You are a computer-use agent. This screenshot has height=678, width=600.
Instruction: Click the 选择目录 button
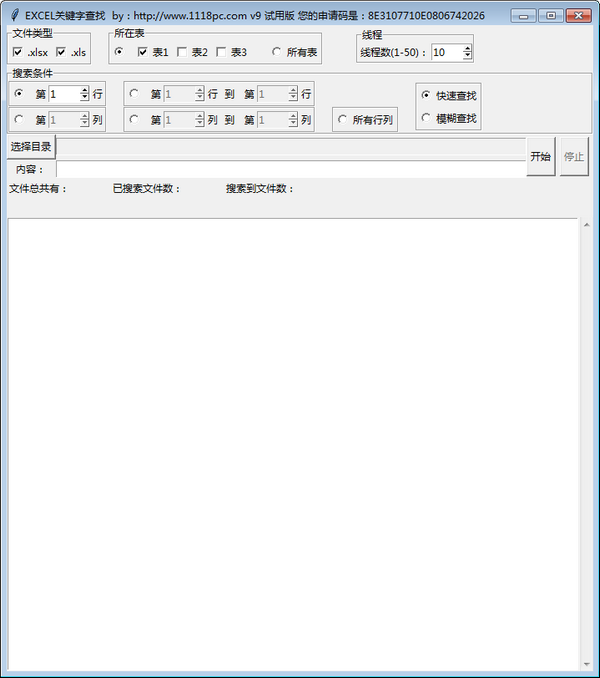coord(31,147)
